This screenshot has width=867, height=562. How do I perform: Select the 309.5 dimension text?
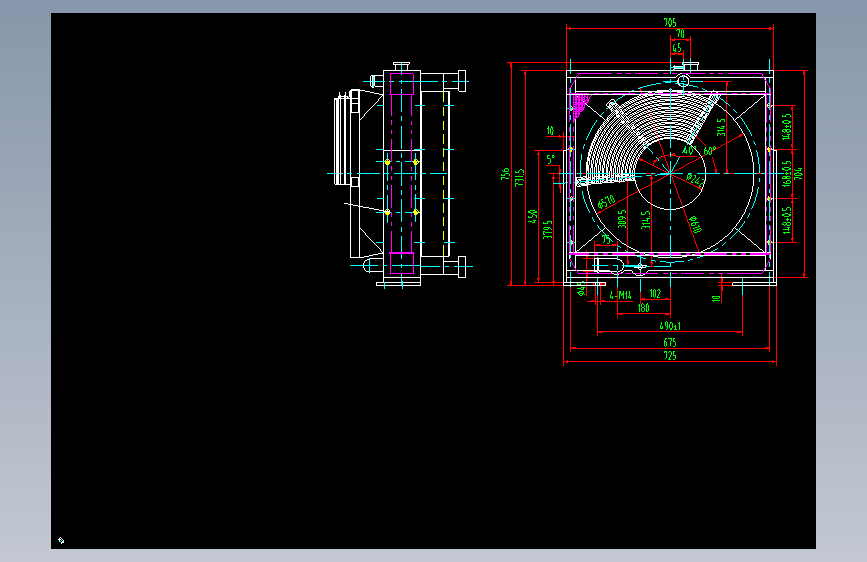tap(622, 218)
